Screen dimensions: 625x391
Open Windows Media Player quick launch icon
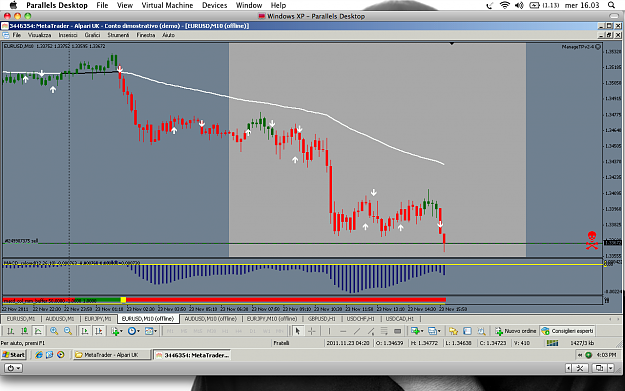[x=61, y=355]
